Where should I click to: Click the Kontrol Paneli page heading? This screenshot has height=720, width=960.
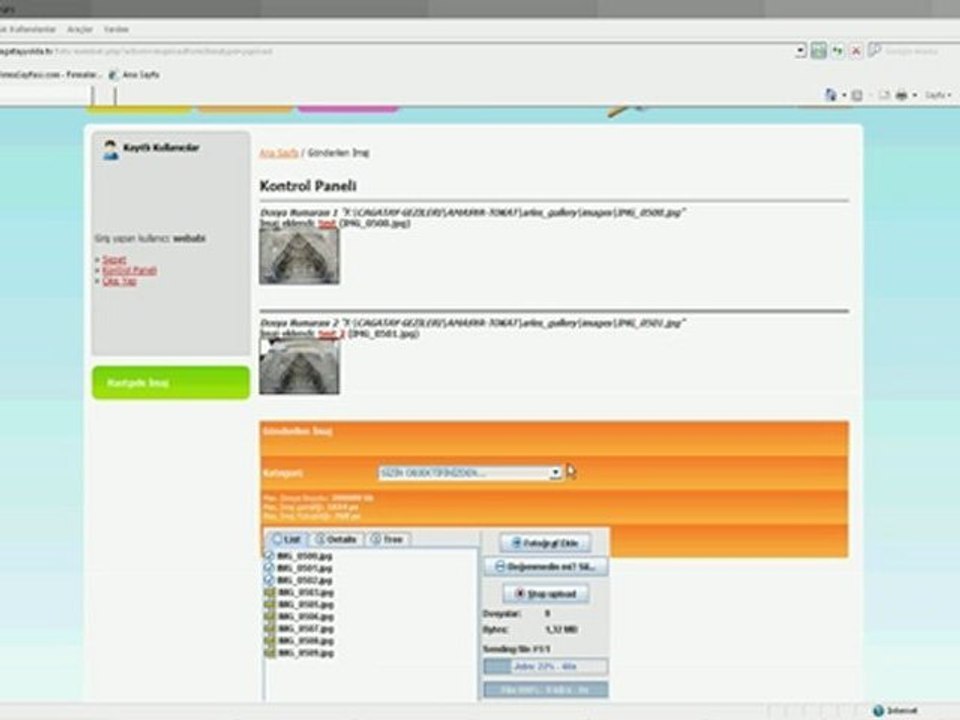tap(308, 186)
